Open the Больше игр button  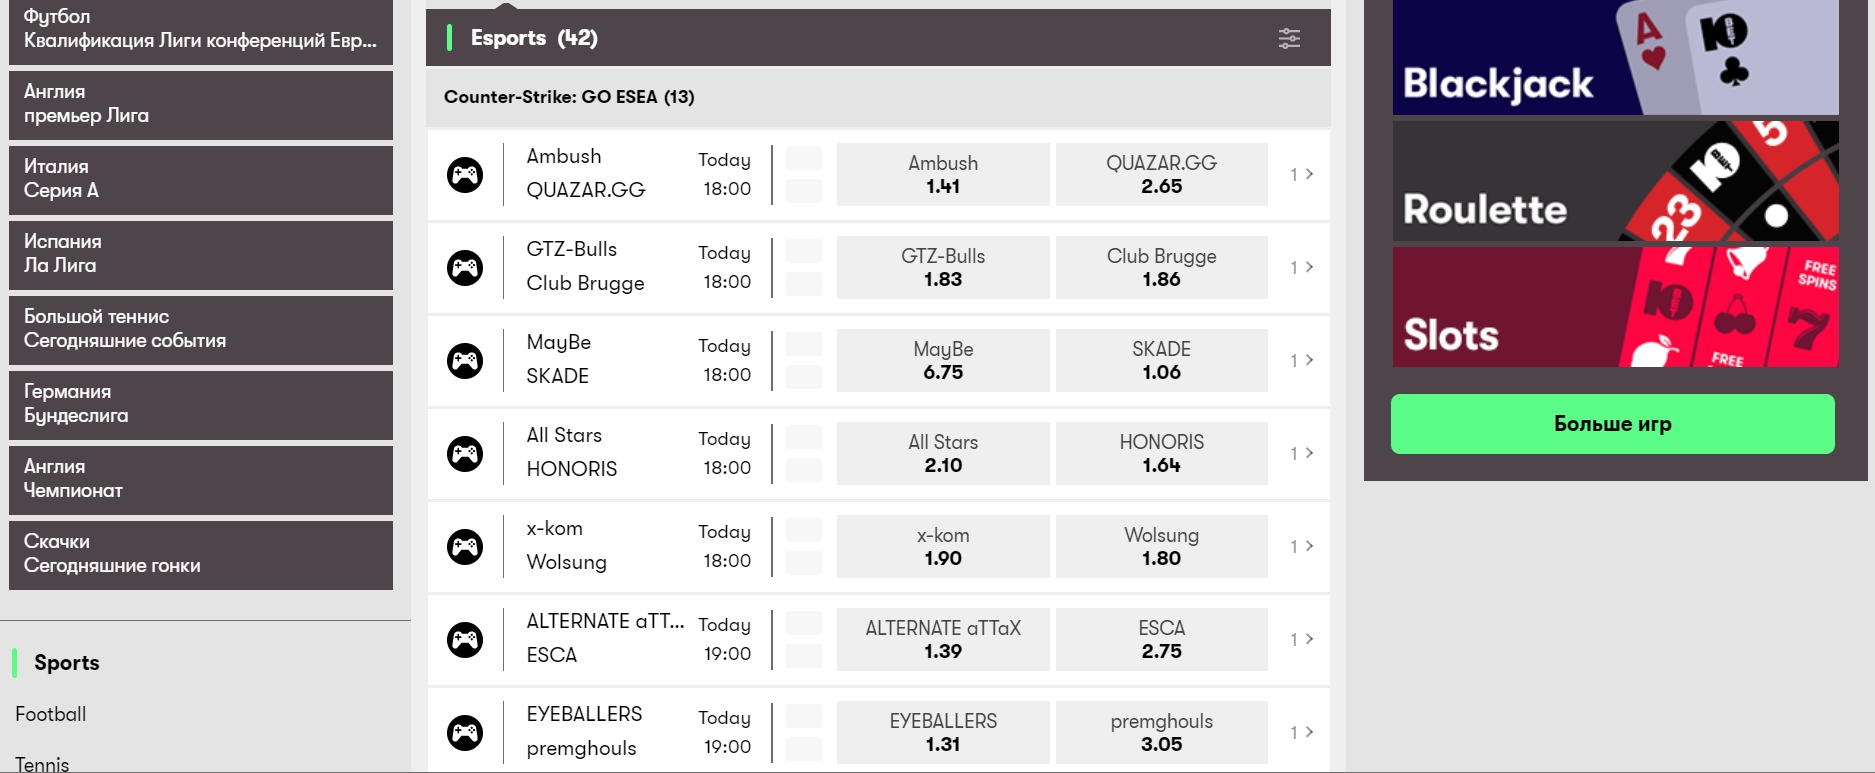pos(1612,424)
